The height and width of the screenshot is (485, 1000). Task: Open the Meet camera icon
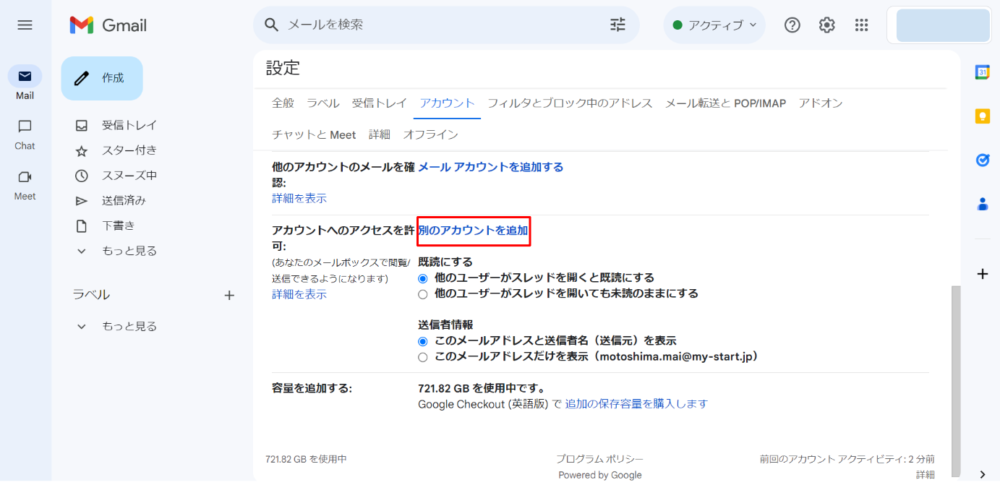coord(25,177)
